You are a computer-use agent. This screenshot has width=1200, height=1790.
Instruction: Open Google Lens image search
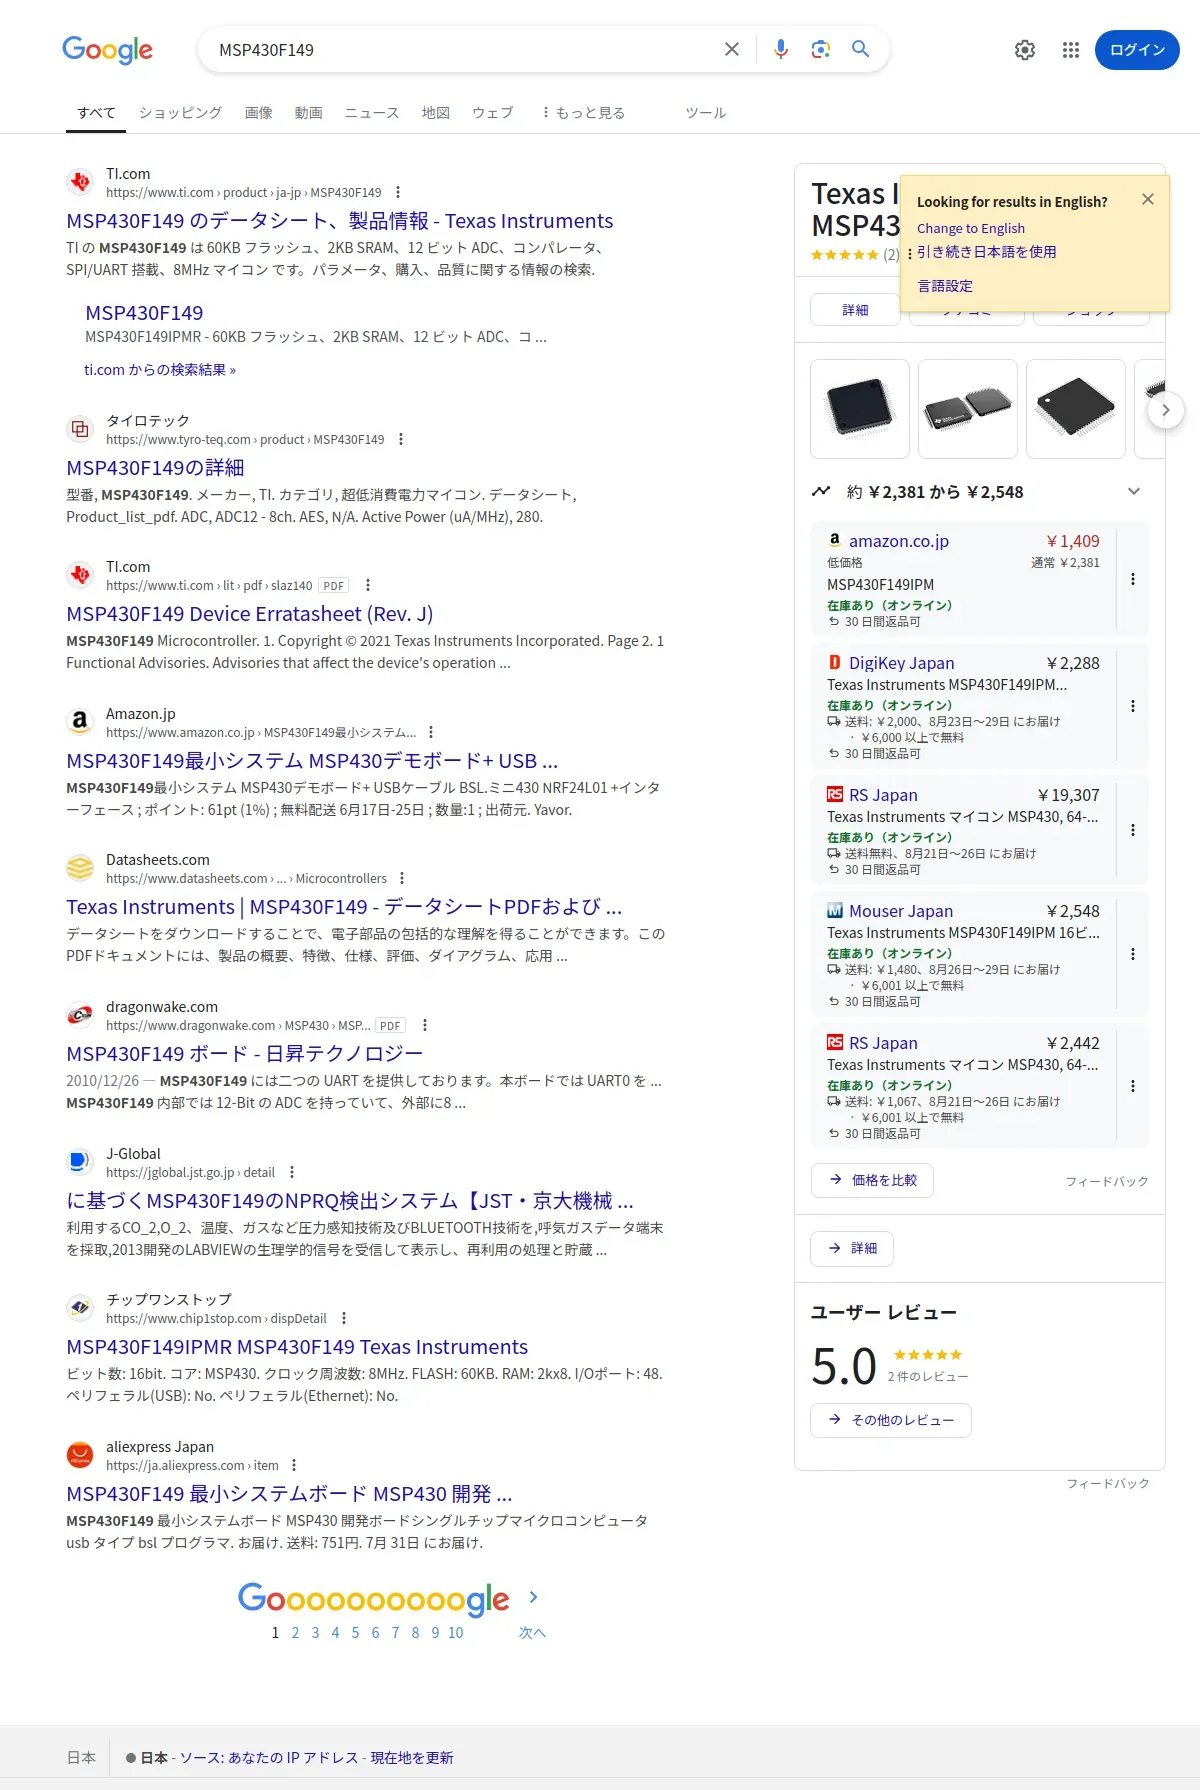(x=821, y=49)
